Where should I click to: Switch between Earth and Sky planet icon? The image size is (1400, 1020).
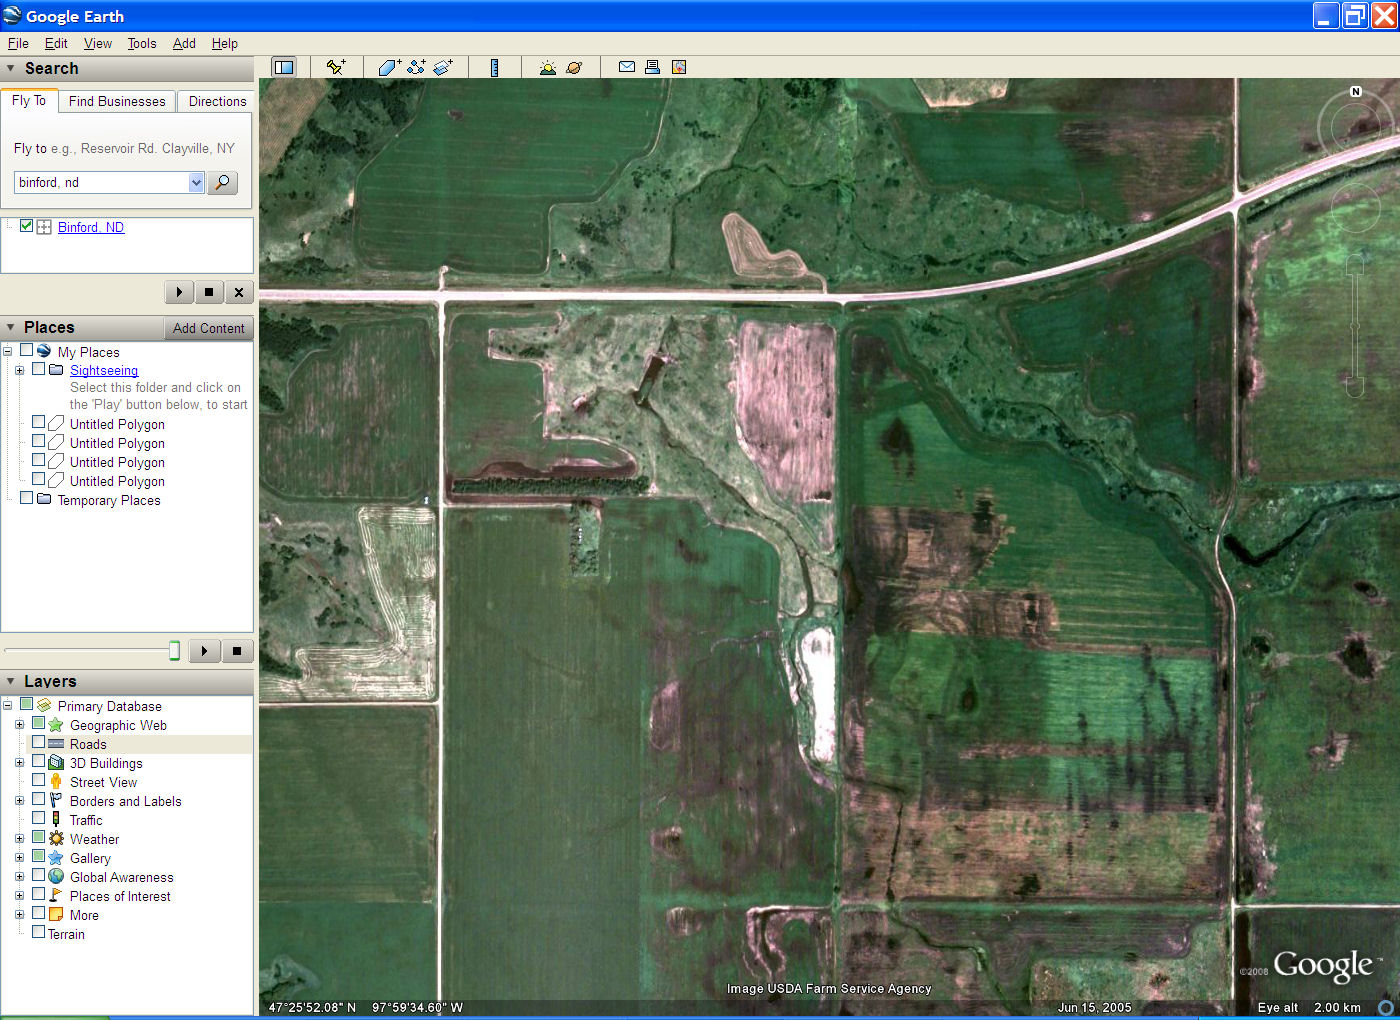pyautogui.click(x=574, y=67)
